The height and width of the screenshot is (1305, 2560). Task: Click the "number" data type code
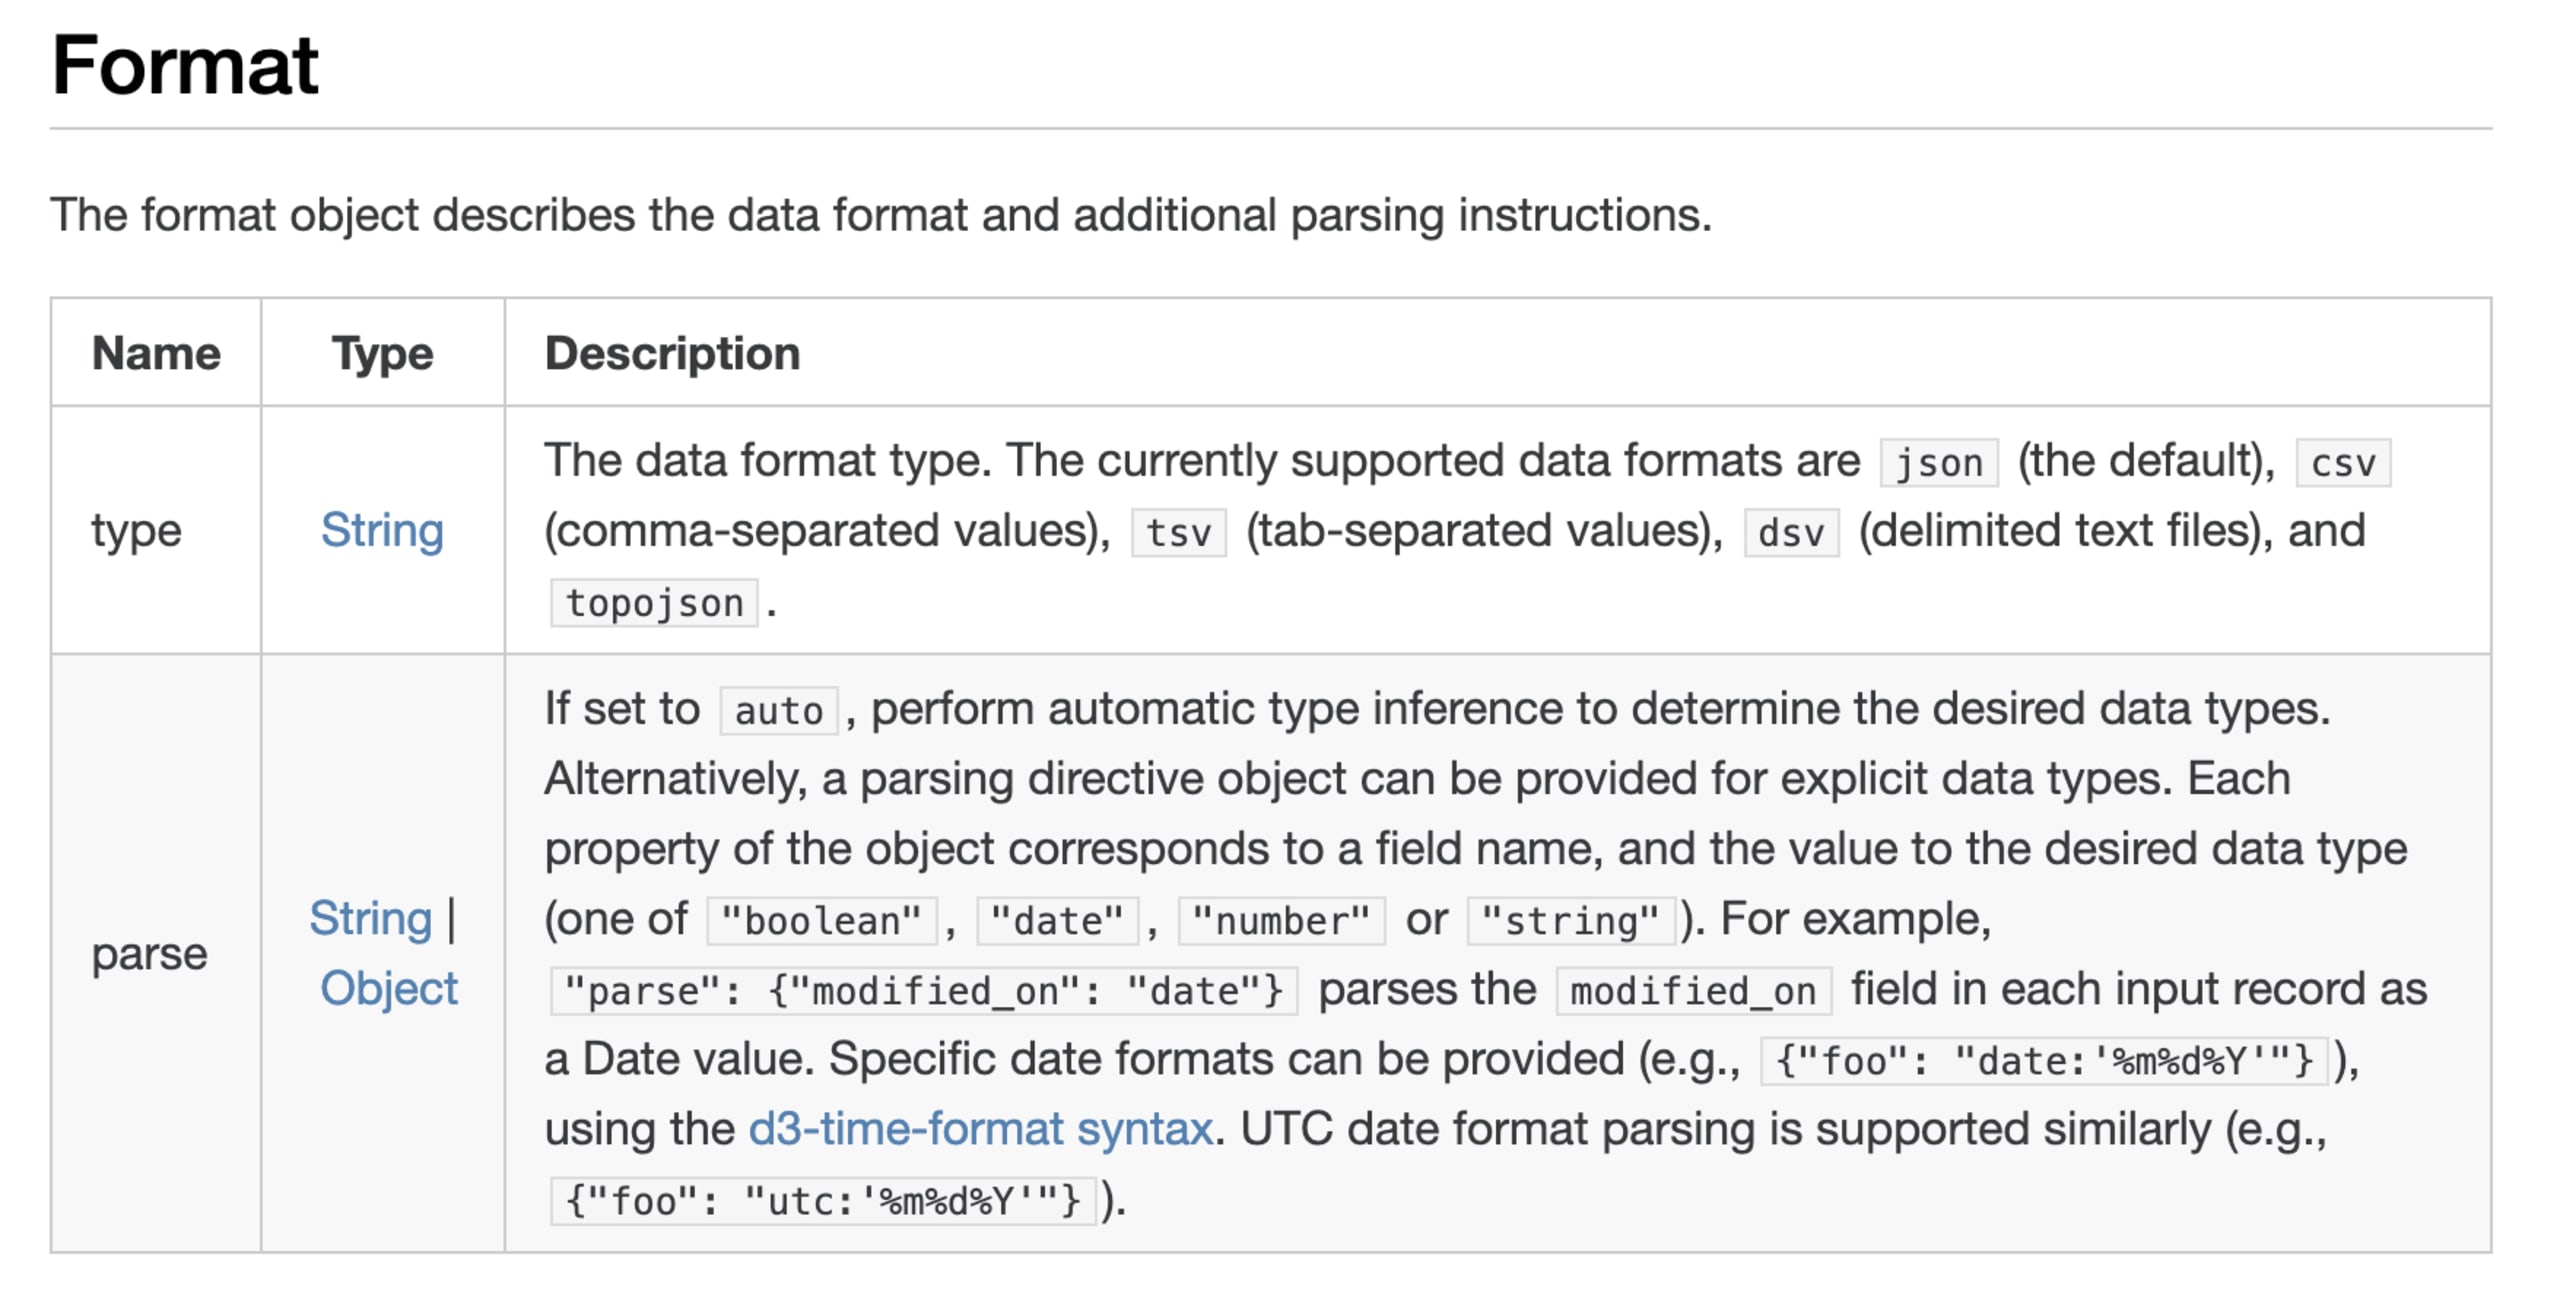(1281, 921)
